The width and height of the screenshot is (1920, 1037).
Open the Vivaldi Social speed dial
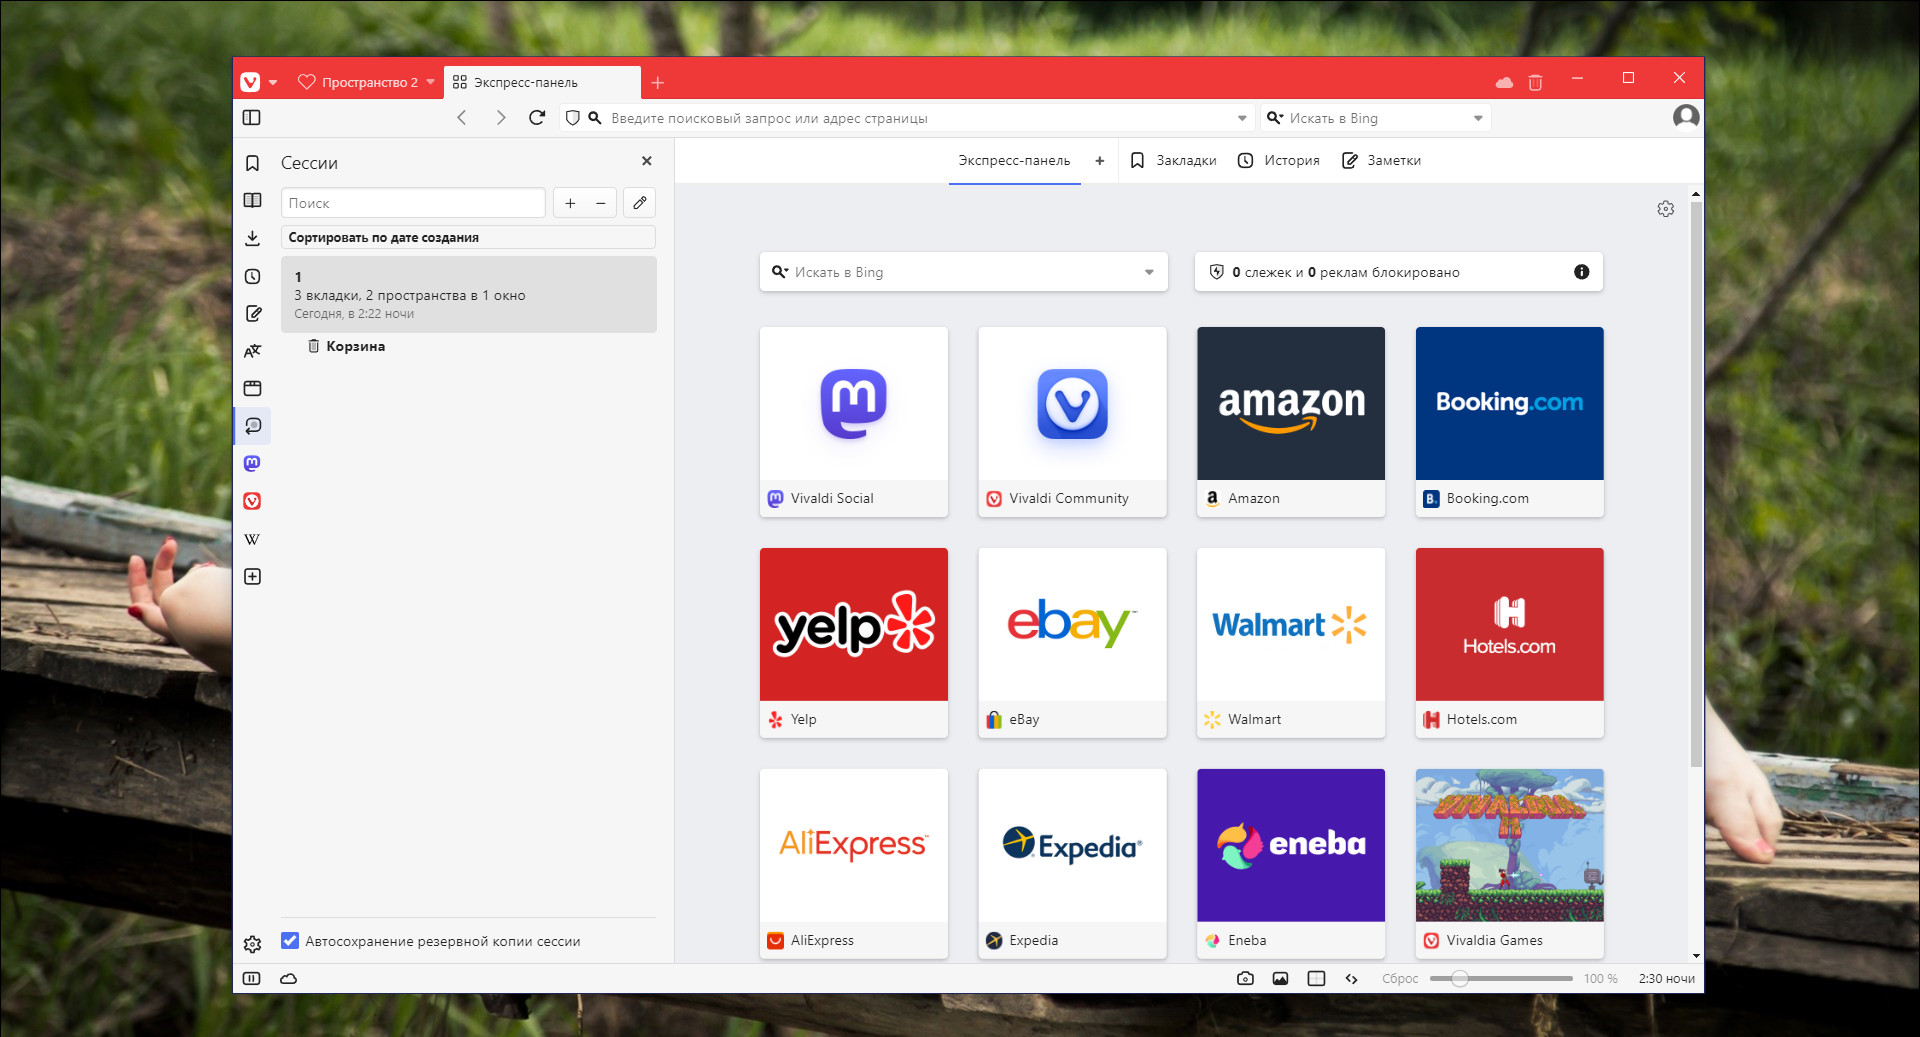pyautogui.click(x=854, y=421)
